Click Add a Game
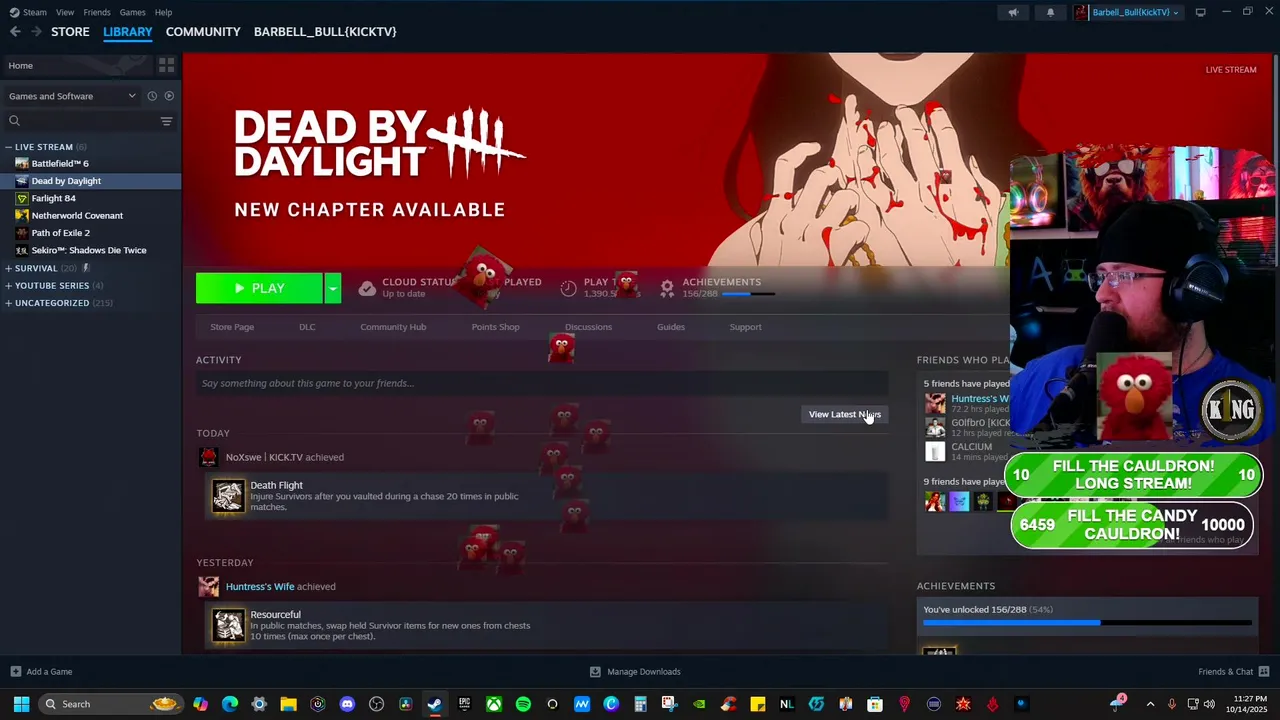This screenshot has height=720, width=1280. coord(41,672)
